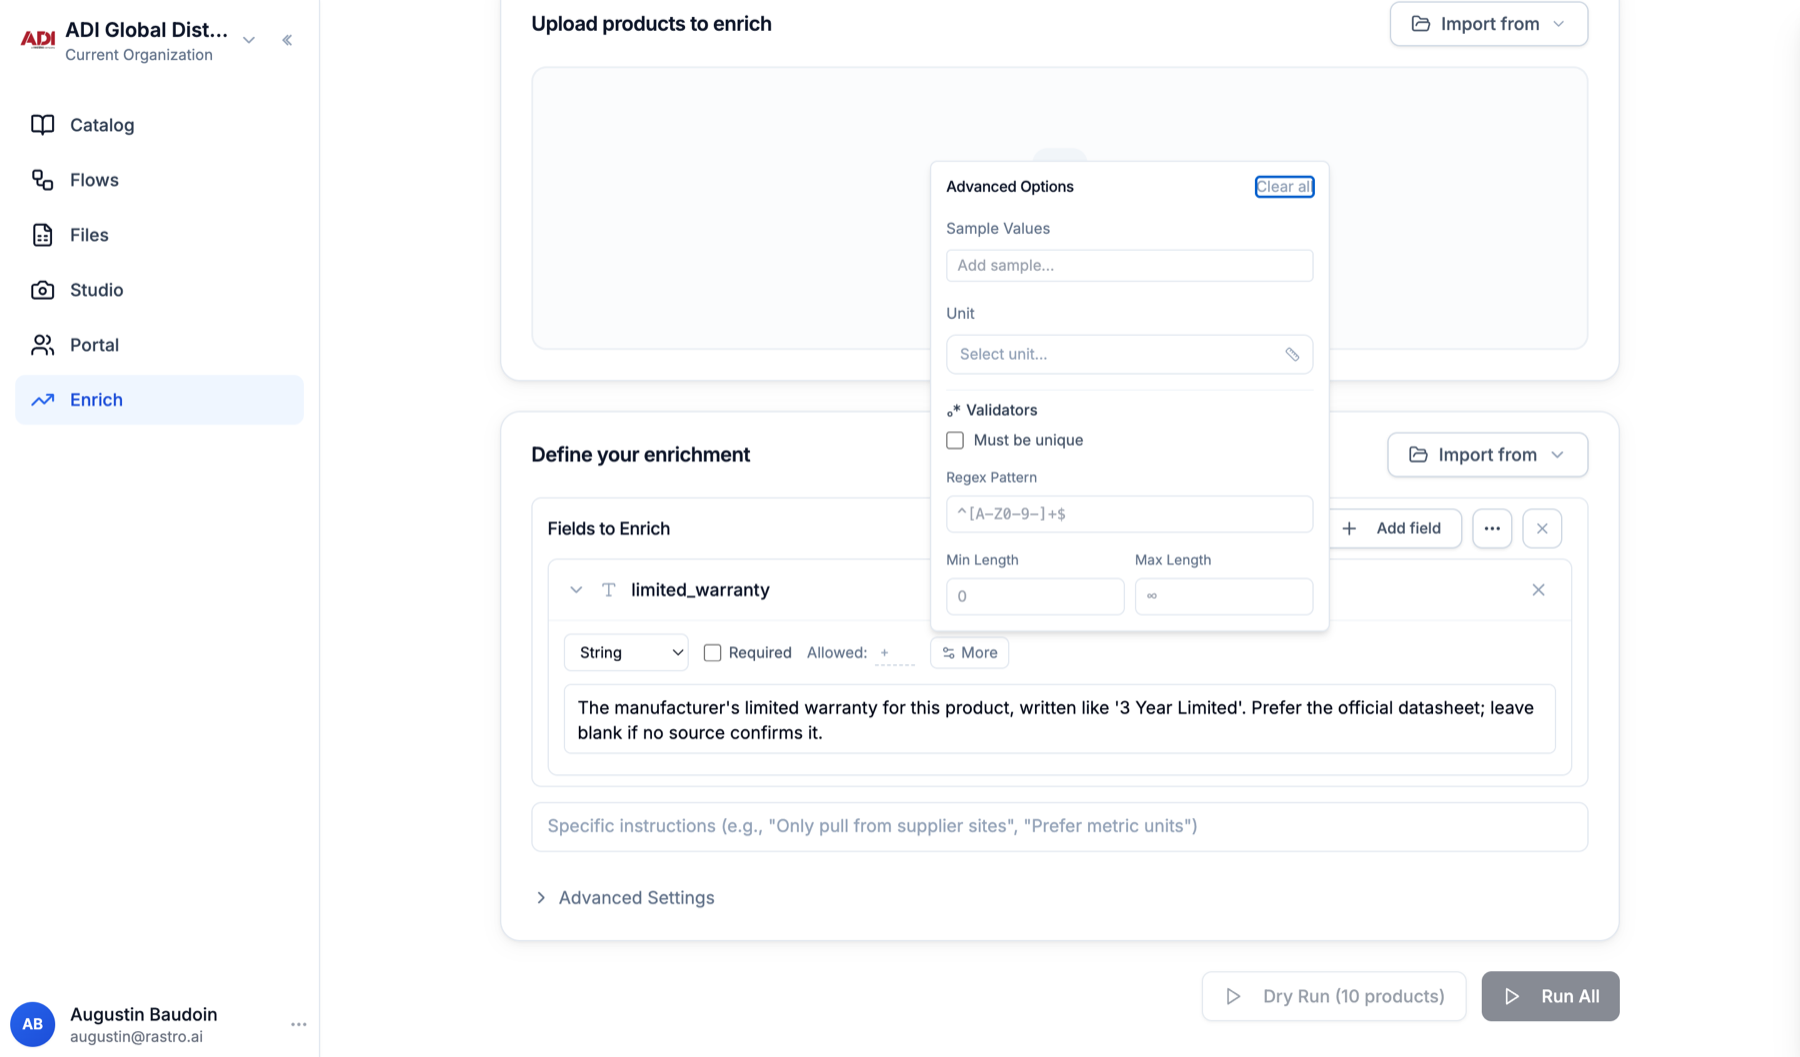
Task: Focus the Specific instructions input
Action: coord(1059,826)
